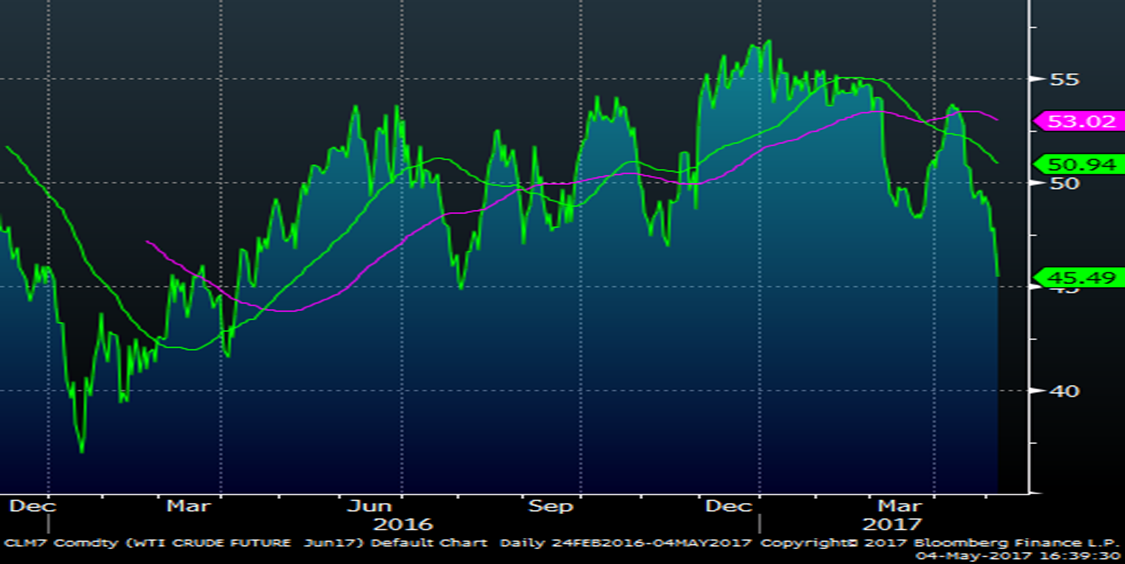This screenshot has height=564, width=1125.
Task: Click the Dec label beside the 2017 boundary
Action: [729, 506]
